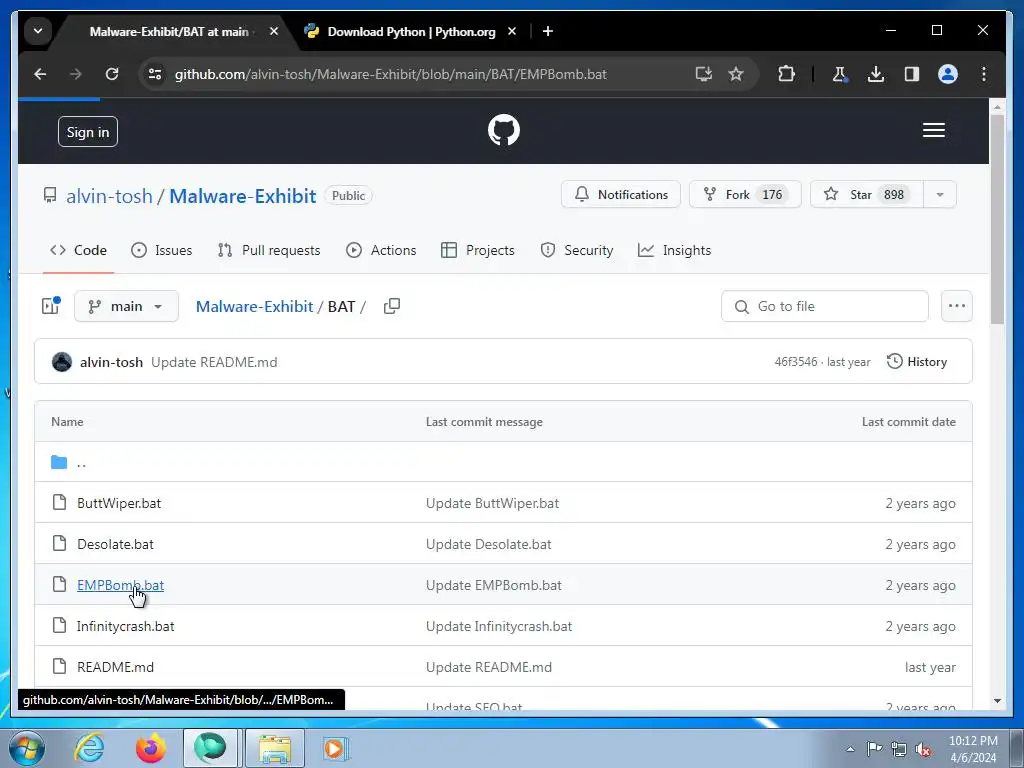1024x768 pixels.
Task: Click Malware-Exhibit in the breadcrumb path
Action: [254, 306]
